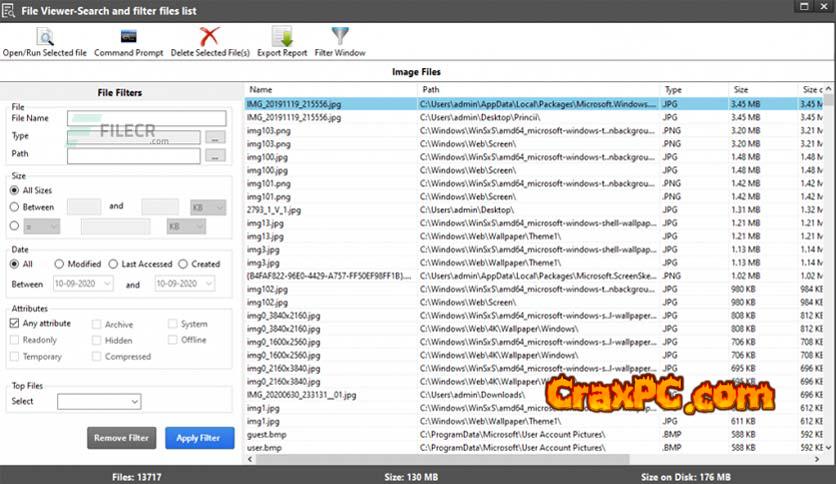Click the Apply Filter button
836x484 pixels.
point(200,438)
